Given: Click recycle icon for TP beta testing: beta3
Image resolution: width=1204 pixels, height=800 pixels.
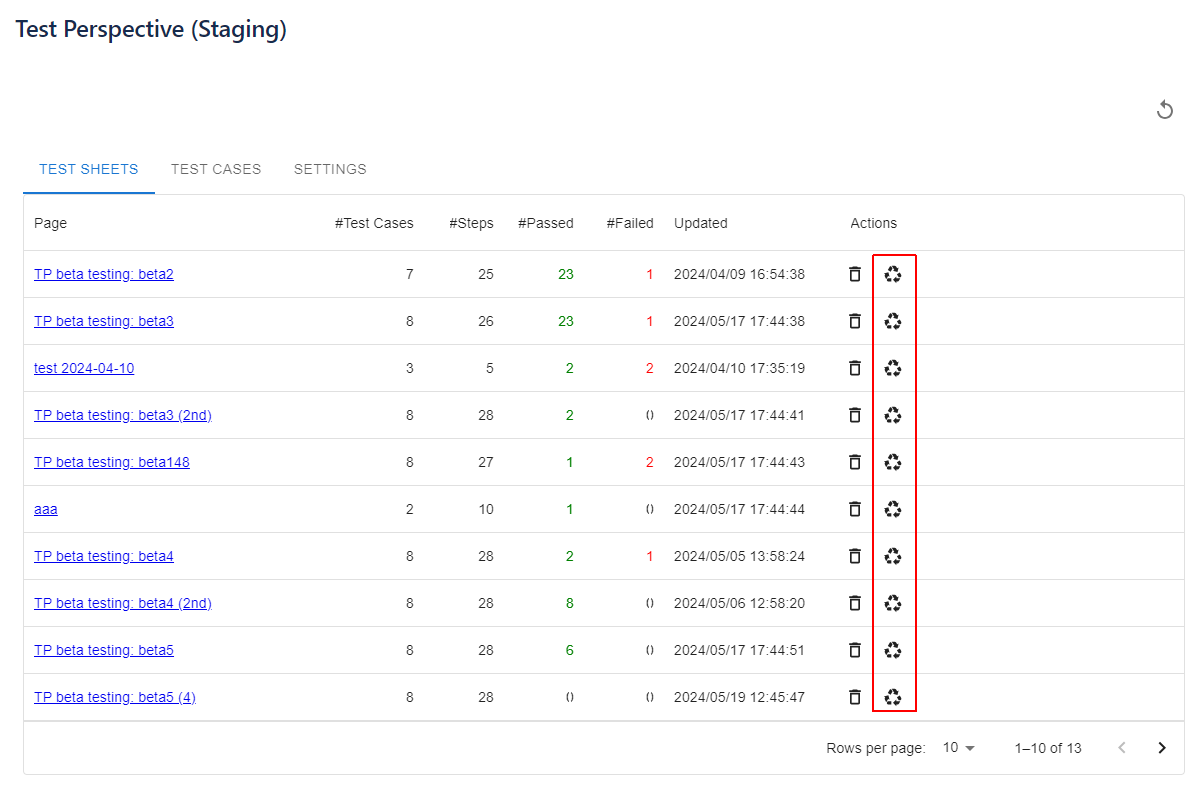Looking at the screenshot, I should [893, 321].
